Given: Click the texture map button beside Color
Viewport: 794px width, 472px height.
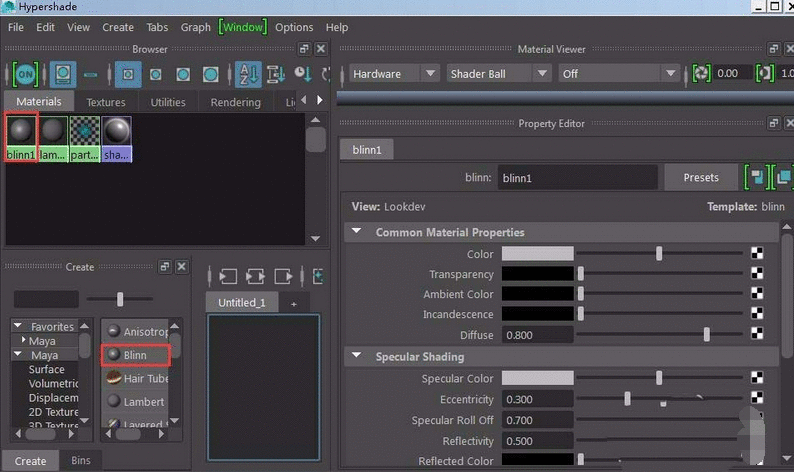Looking at the screenshot, I should point(757,254).
